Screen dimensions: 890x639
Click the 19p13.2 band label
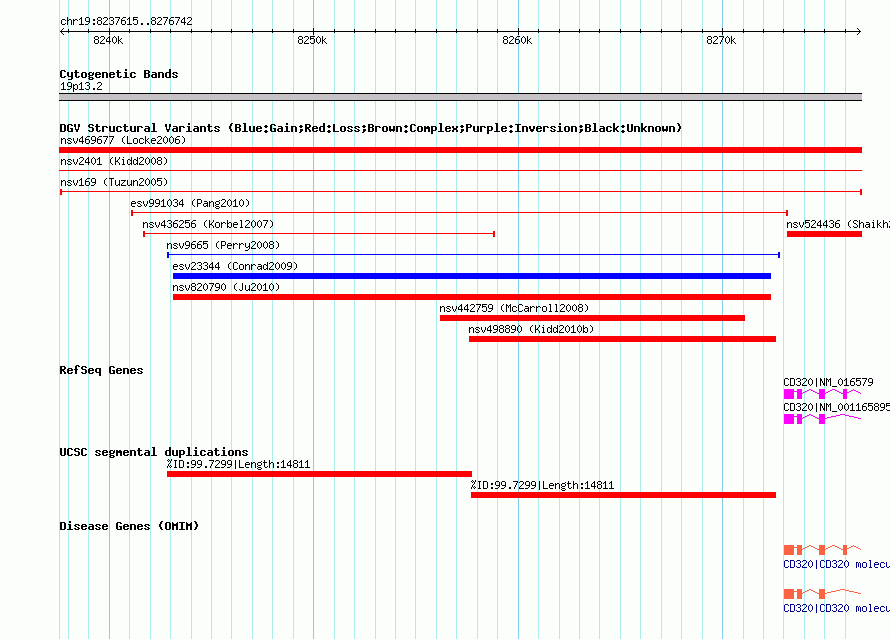(81, 86)
